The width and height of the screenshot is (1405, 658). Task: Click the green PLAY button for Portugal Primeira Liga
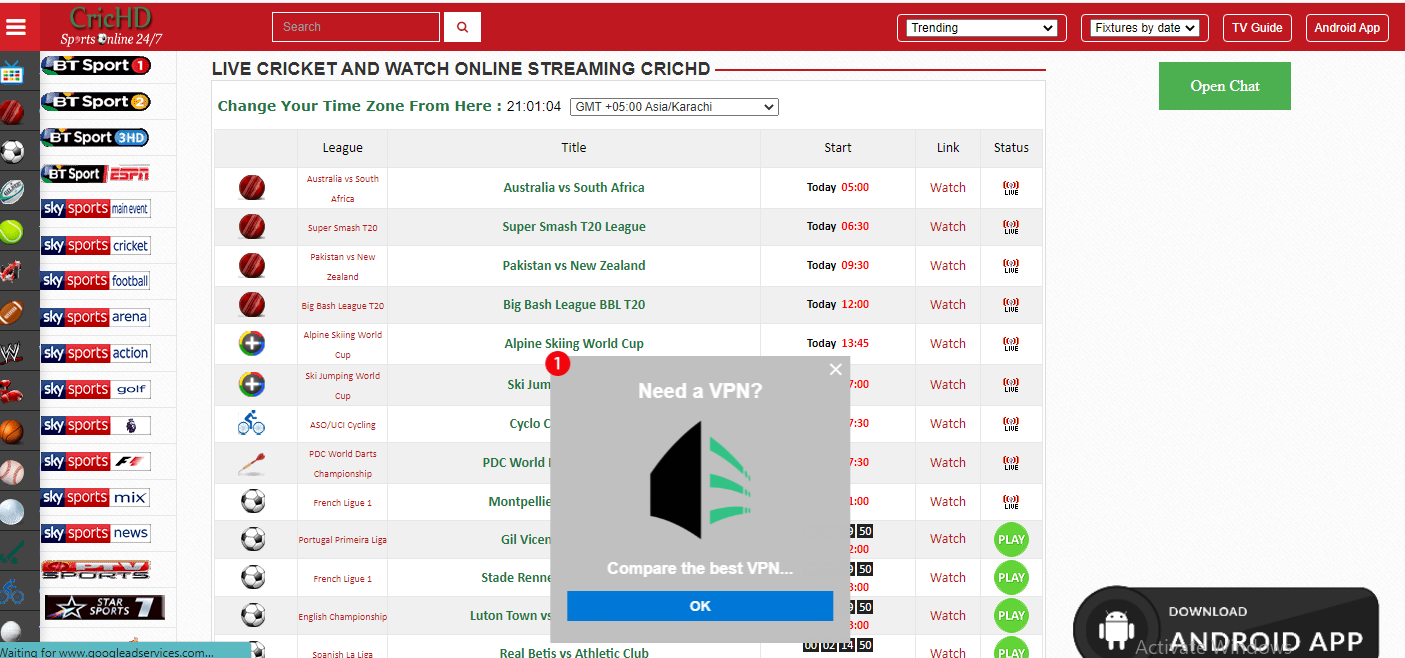[1011, 540]
